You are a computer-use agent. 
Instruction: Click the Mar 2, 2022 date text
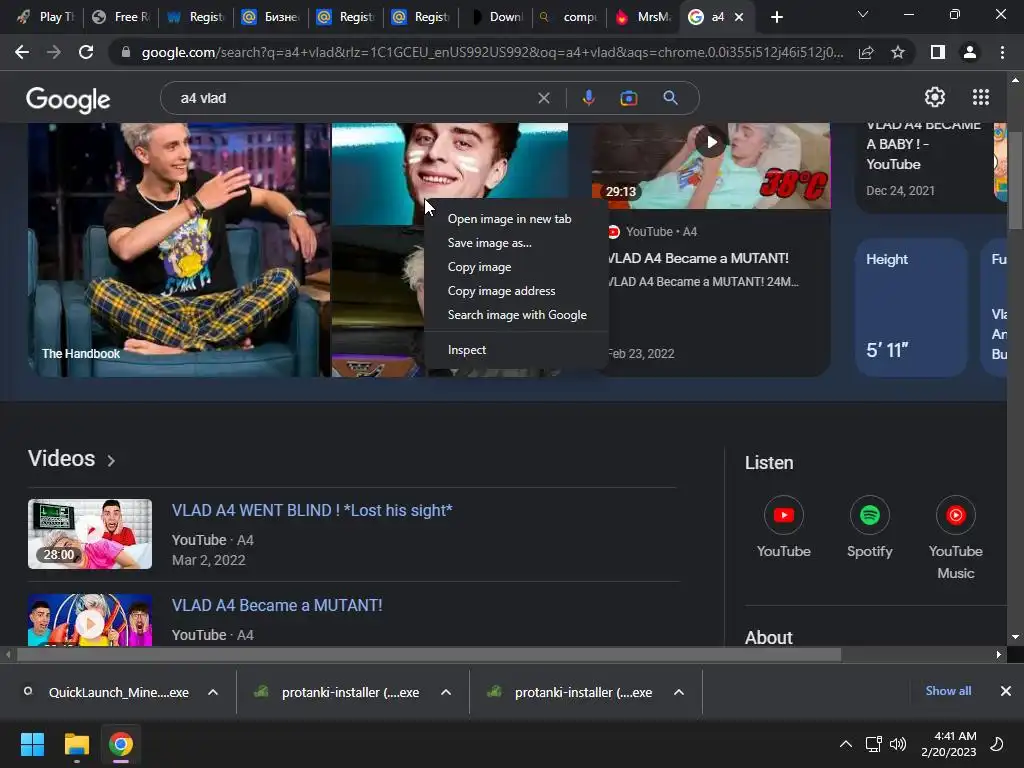pos(208,560)
